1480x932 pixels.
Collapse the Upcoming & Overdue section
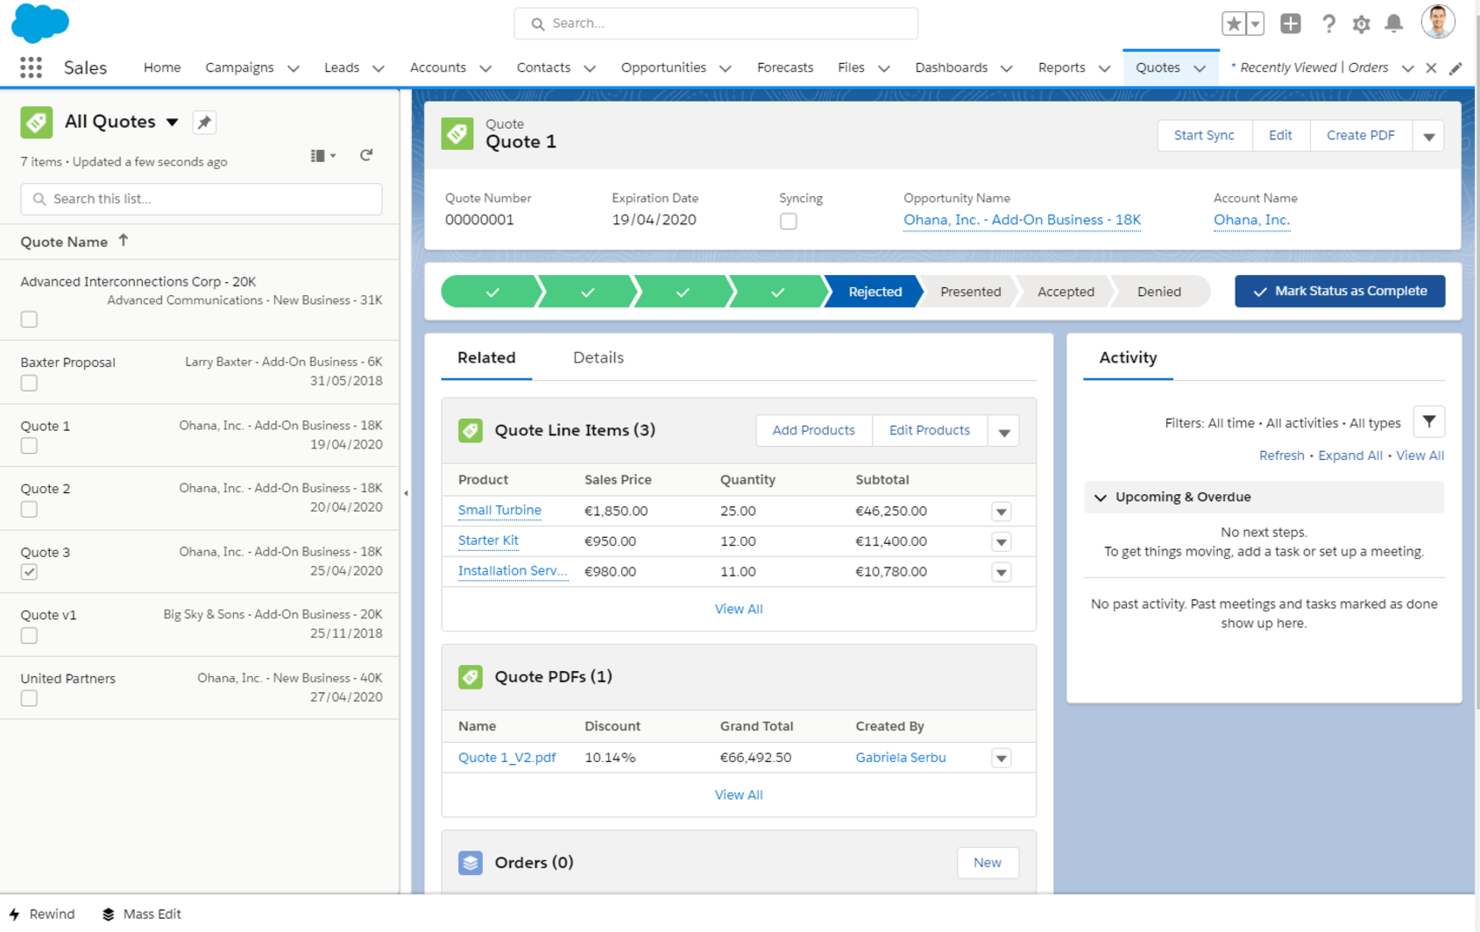1100,497
